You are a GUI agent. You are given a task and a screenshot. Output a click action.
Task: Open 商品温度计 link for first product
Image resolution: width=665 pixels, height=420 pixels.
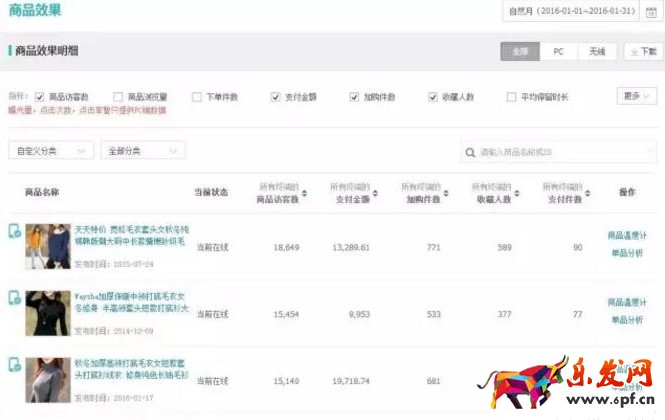click(x=627, y=235)
